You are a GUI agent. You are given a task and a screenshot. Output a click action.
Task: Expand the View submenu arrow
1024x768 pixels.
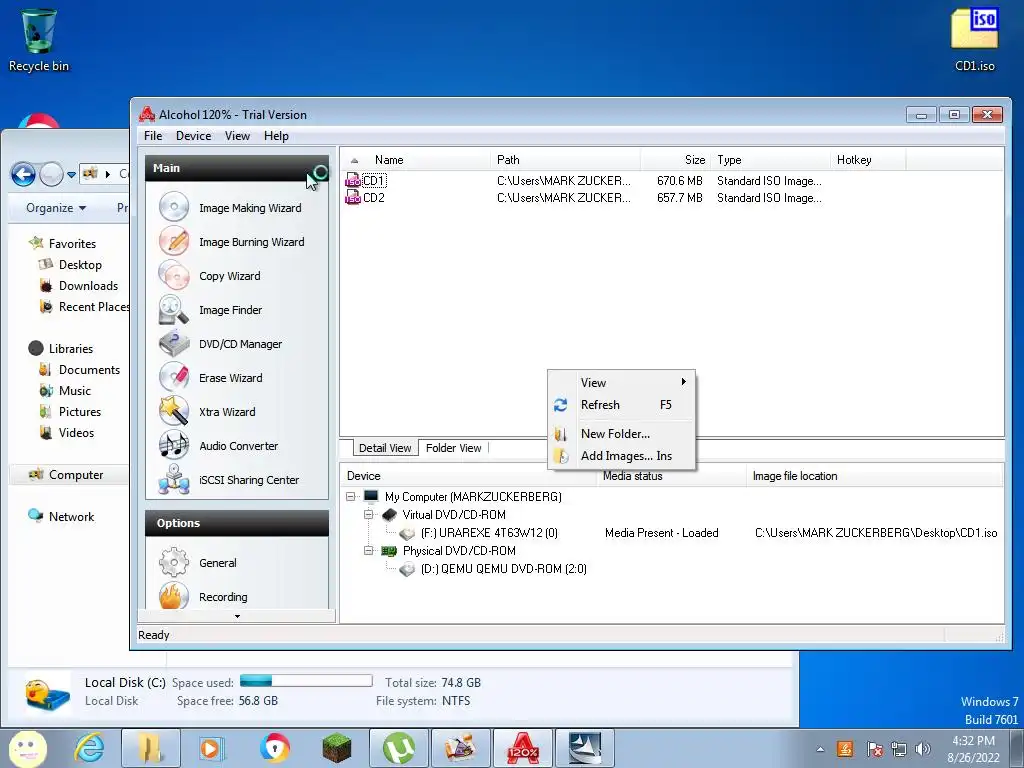tap(684, 381)
